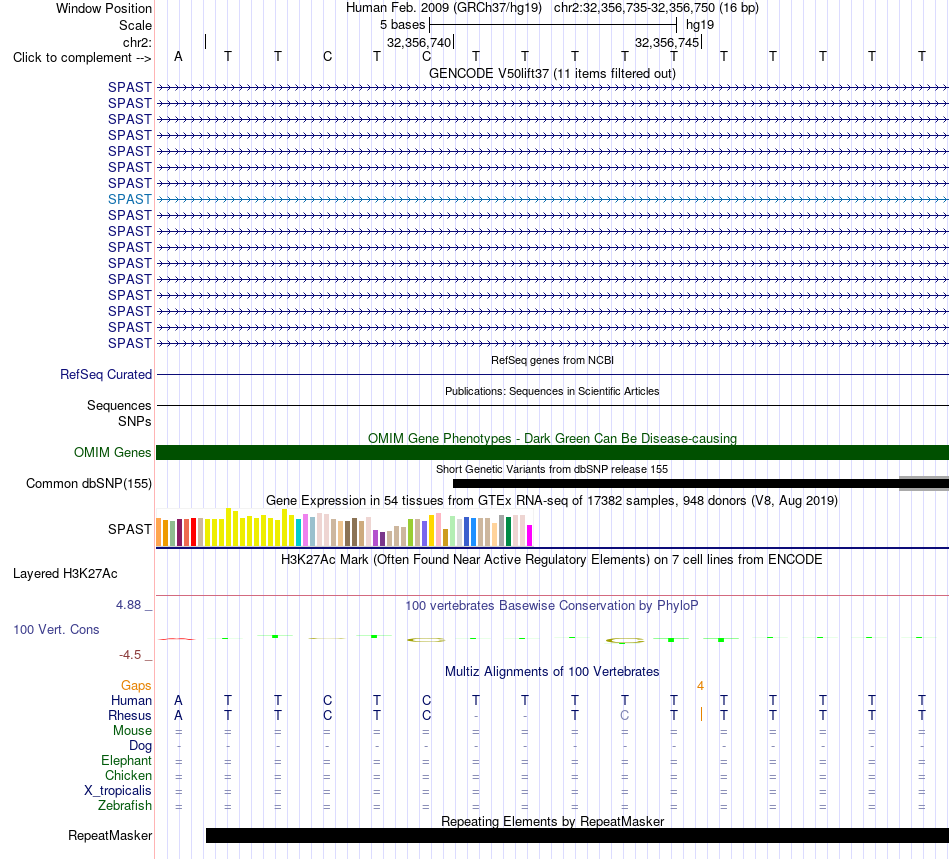Viewport: 950px width, 859px height.
Task: Click the 'Mouse' alignment row label
Action: tap(132, 731)
